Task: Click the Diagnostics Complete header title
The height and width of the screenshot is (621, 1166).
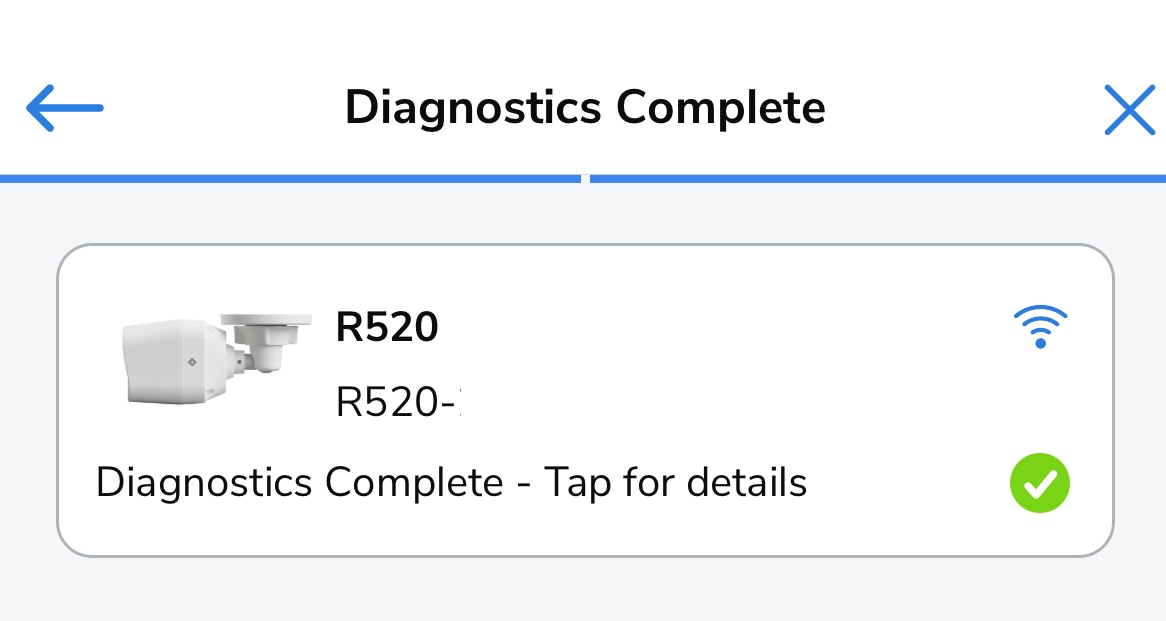Action: (x=585, y=108)
